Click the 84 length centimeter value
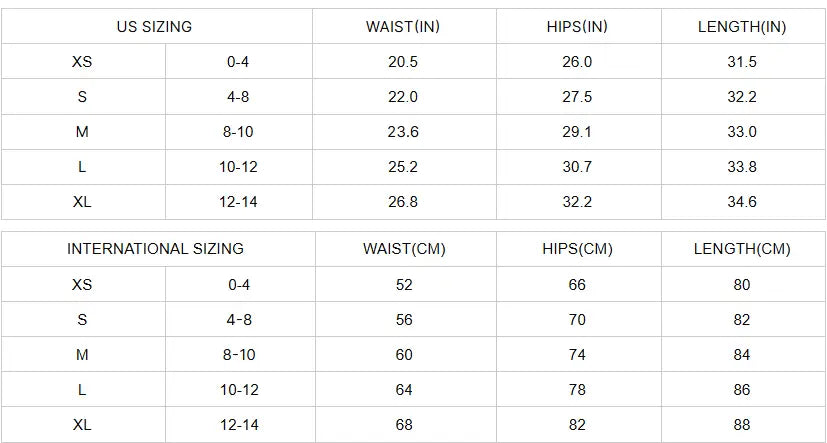 [x=742, y=355]
